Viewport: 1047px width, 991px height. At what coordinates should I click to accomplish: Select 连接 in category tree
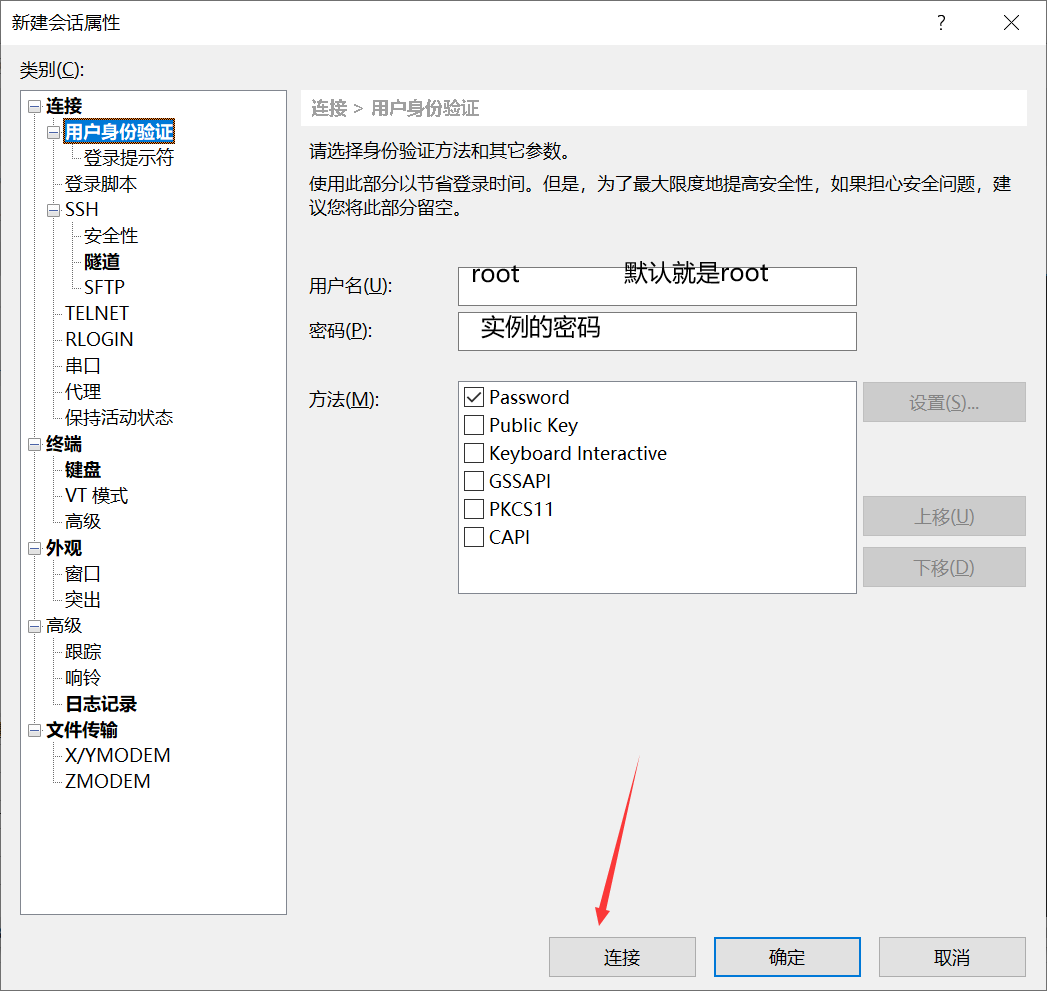coord(64,106)
